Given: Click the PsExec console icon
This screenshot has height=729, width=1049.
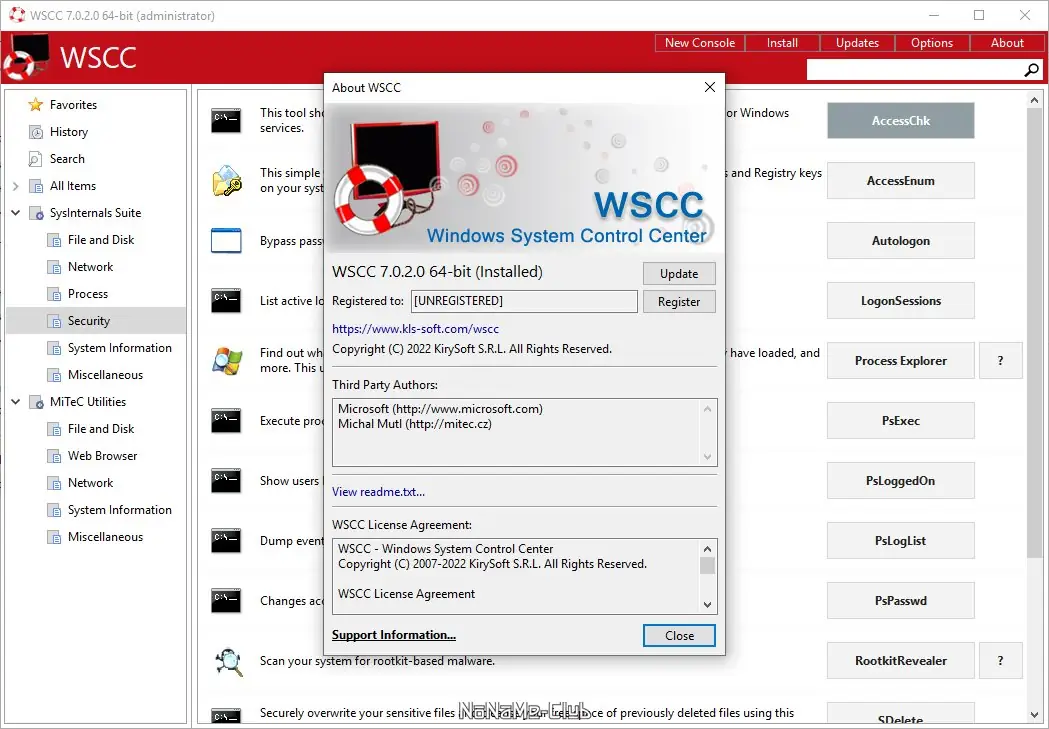Looking at the screenshot, I should point(226,421).
